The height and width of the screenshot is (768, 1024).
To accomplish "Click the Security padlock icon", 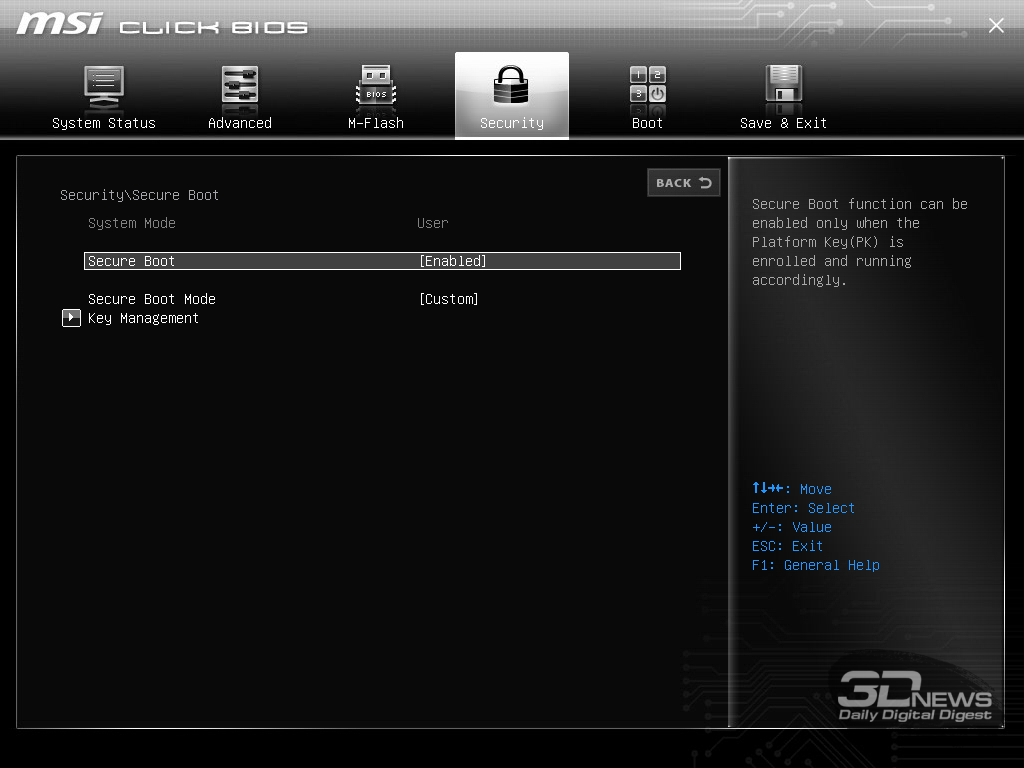I will pos(511,87).
